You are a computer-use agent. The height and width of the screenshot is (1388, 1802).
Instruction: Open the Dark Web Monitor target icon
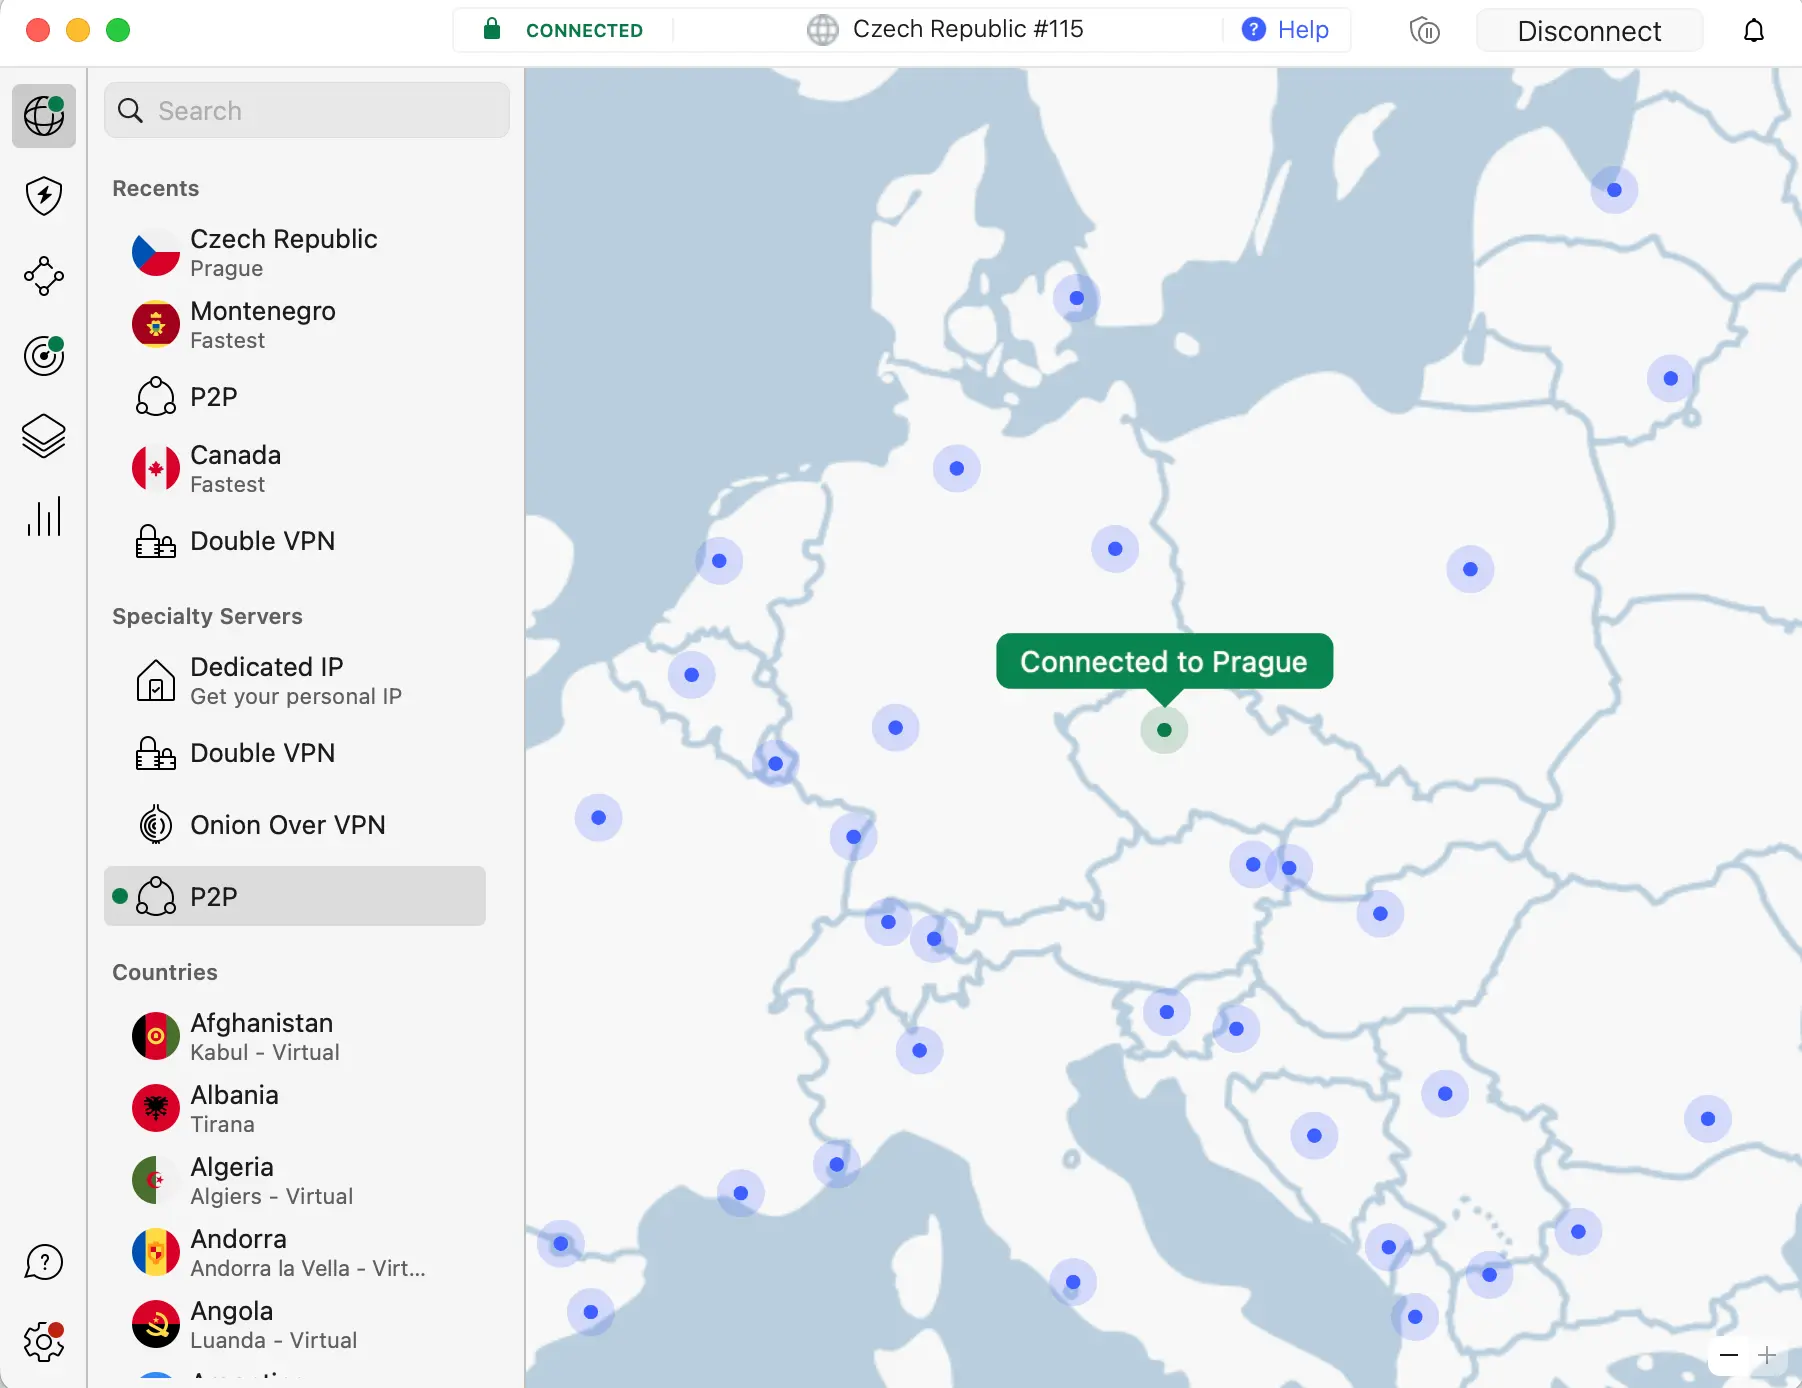tap(44, 356)
